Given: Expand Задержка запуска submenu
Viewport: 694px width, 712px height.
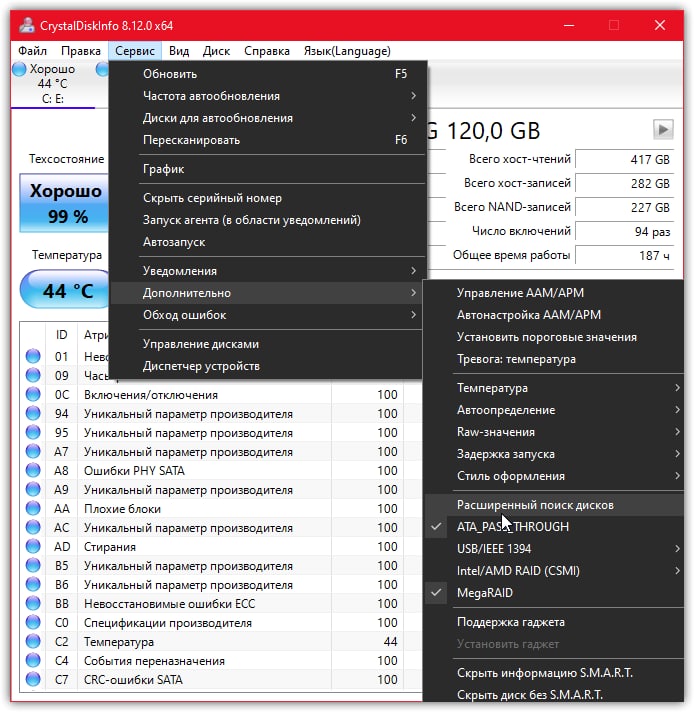Looking at the screenshot, I should [554, 454].
